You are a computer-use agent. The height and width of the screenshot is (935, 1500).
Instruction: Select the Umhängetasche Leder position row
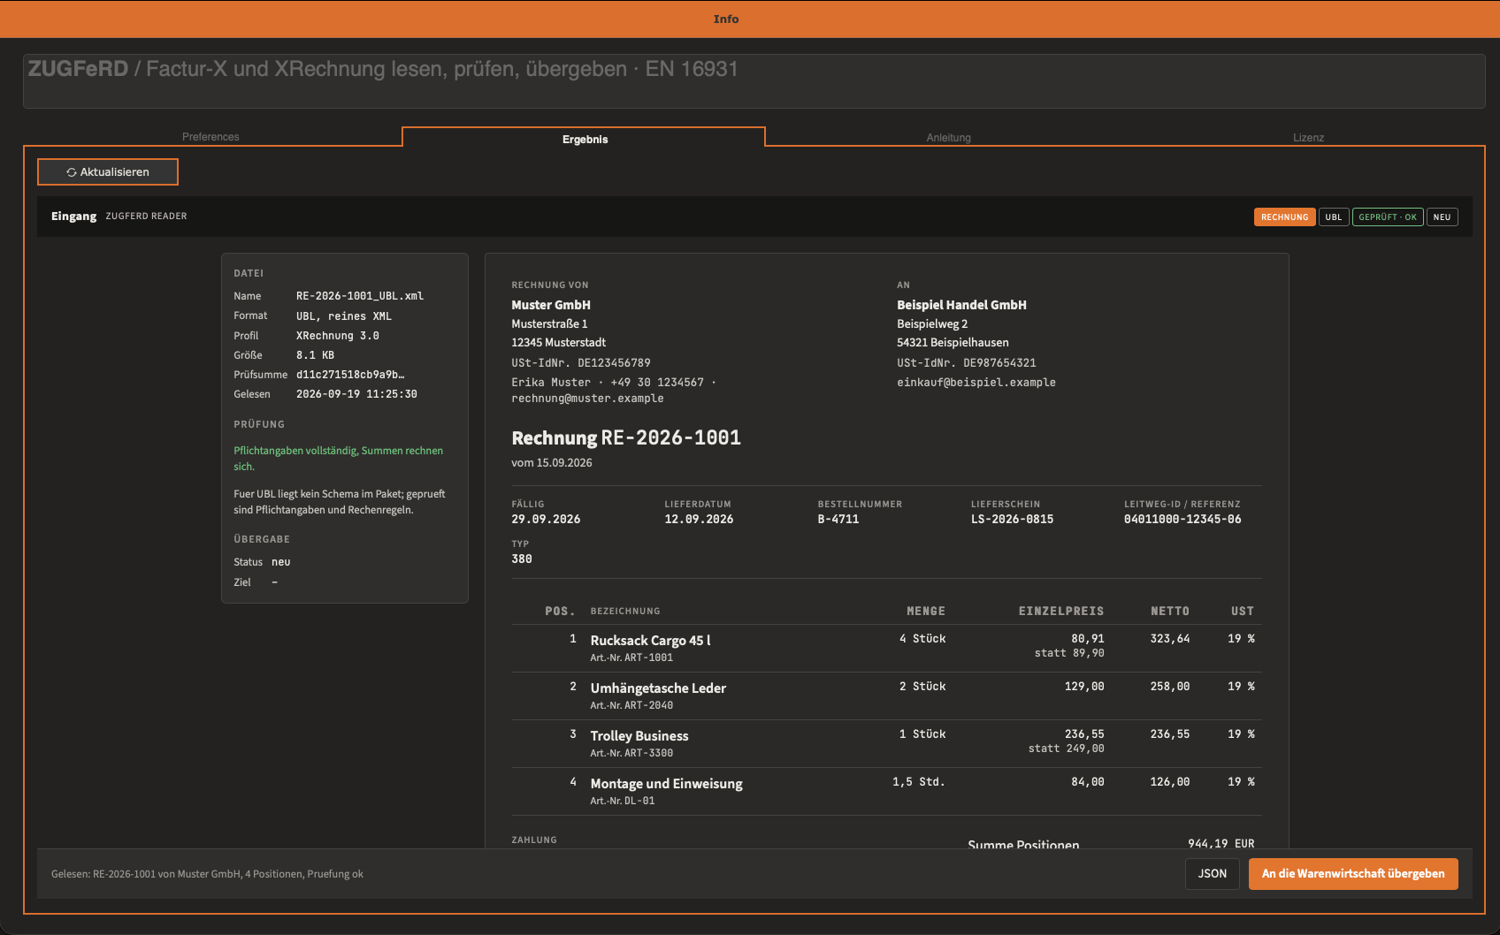886,696
